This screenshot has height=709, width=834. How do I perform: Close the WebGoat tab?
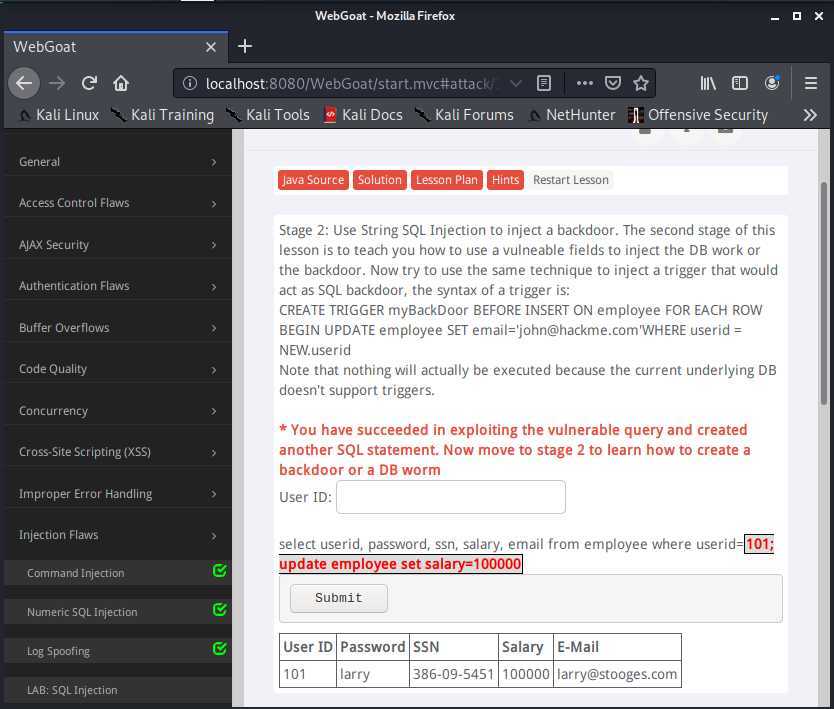(x=211, y=47)
